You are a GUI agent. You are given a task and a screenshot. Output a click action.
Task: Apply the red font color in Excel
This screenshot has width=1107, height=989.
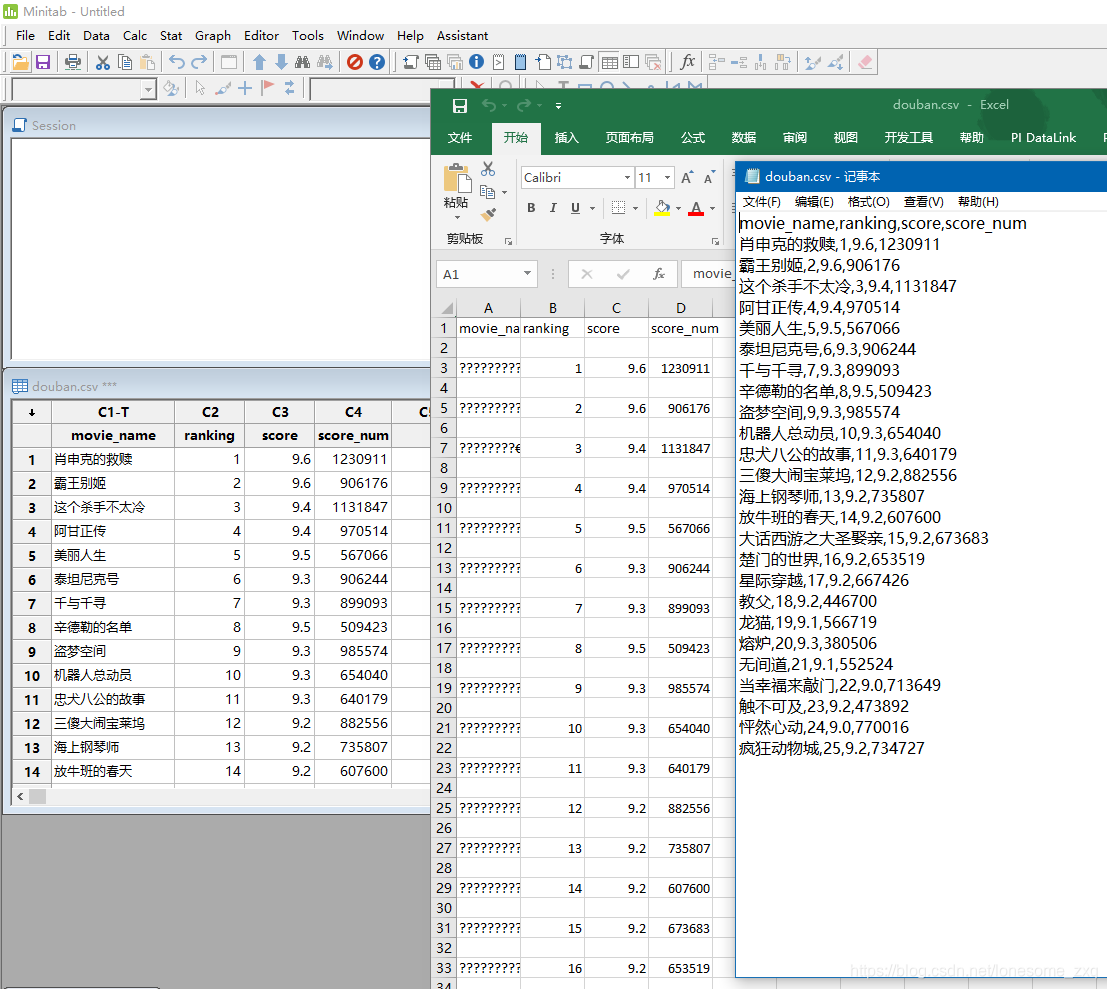[x=696, y=208]
